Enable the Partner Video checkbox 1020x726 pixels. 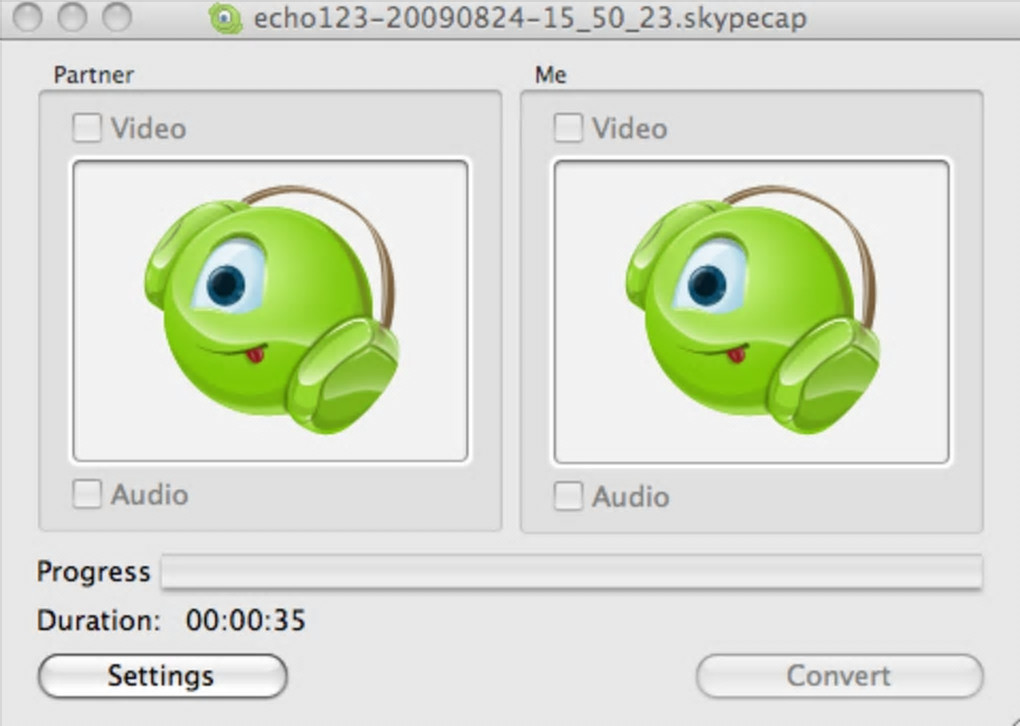[x=87, y=128]
